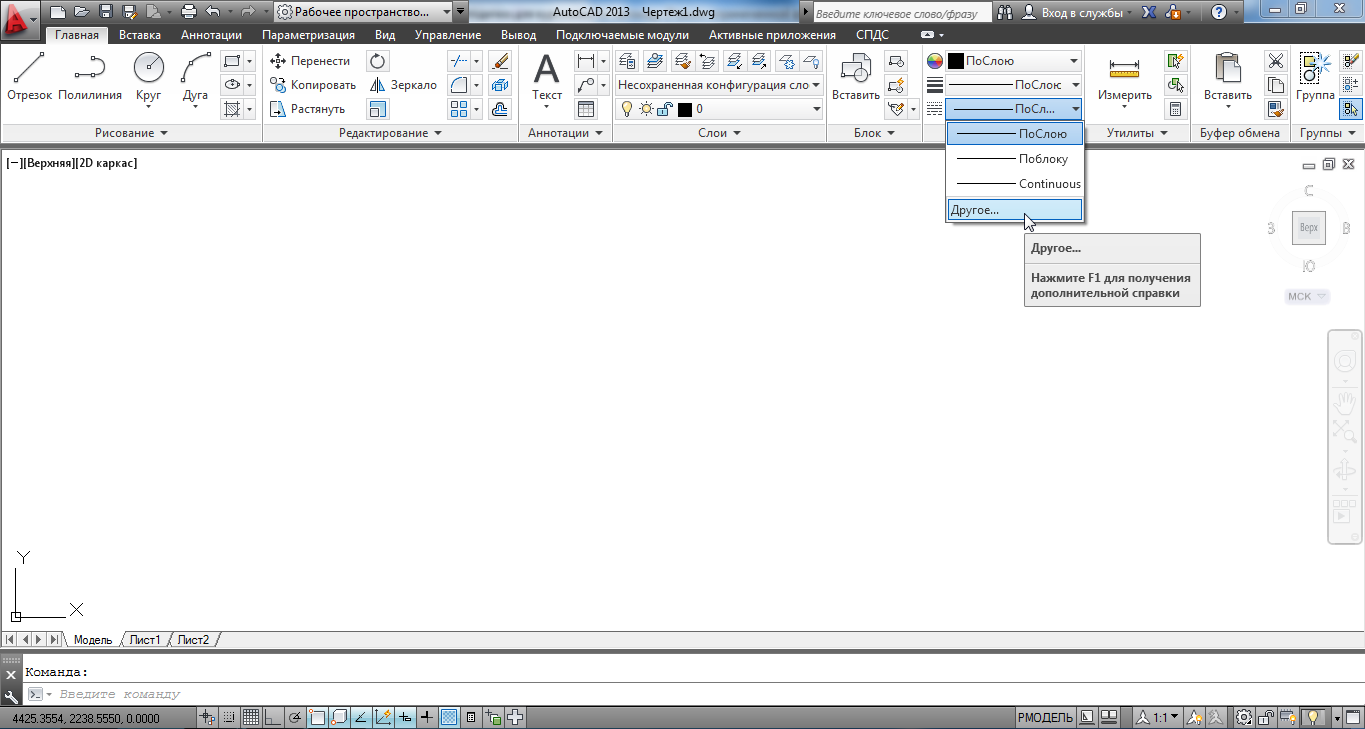Image resolution: width=1365 pixels, height=729 pixels.
Task: Click the Группа group tool
Action: coord(1315,77)
